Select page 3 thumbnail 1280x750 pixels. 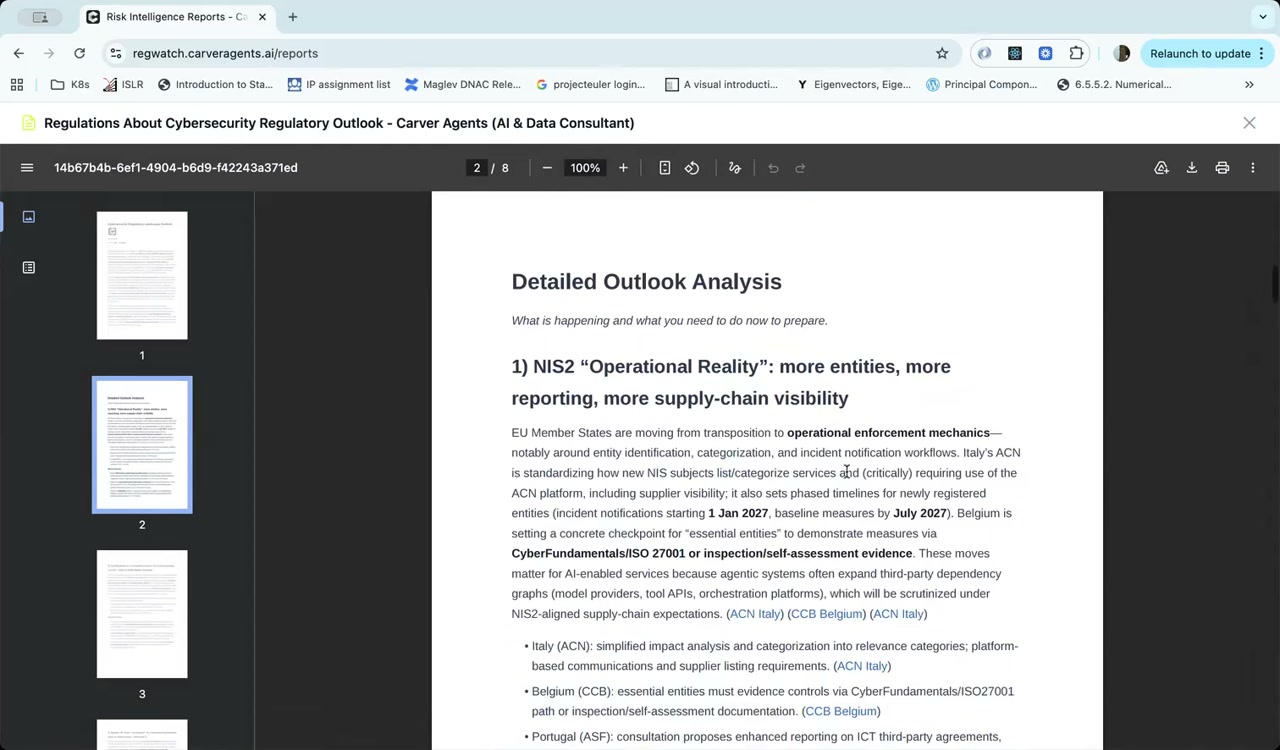[x=142, y=614]
